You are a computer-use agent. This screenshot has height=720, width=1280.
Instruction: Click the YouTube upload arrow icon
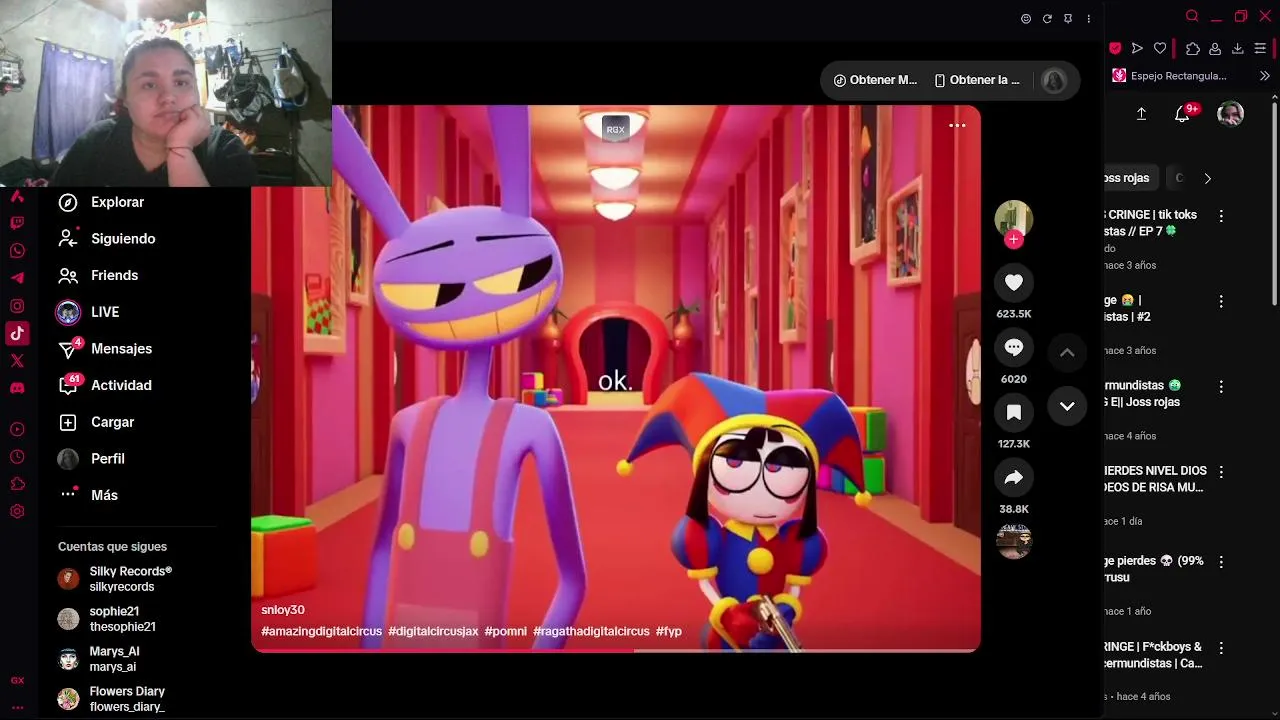pos(1141,114)
